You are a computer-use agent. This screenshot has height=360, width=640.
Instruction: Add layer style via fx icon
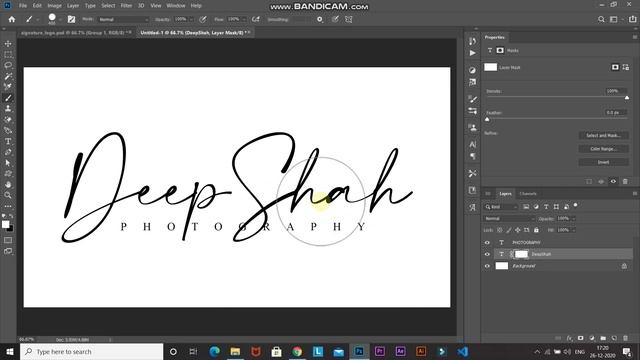(570, 338)
